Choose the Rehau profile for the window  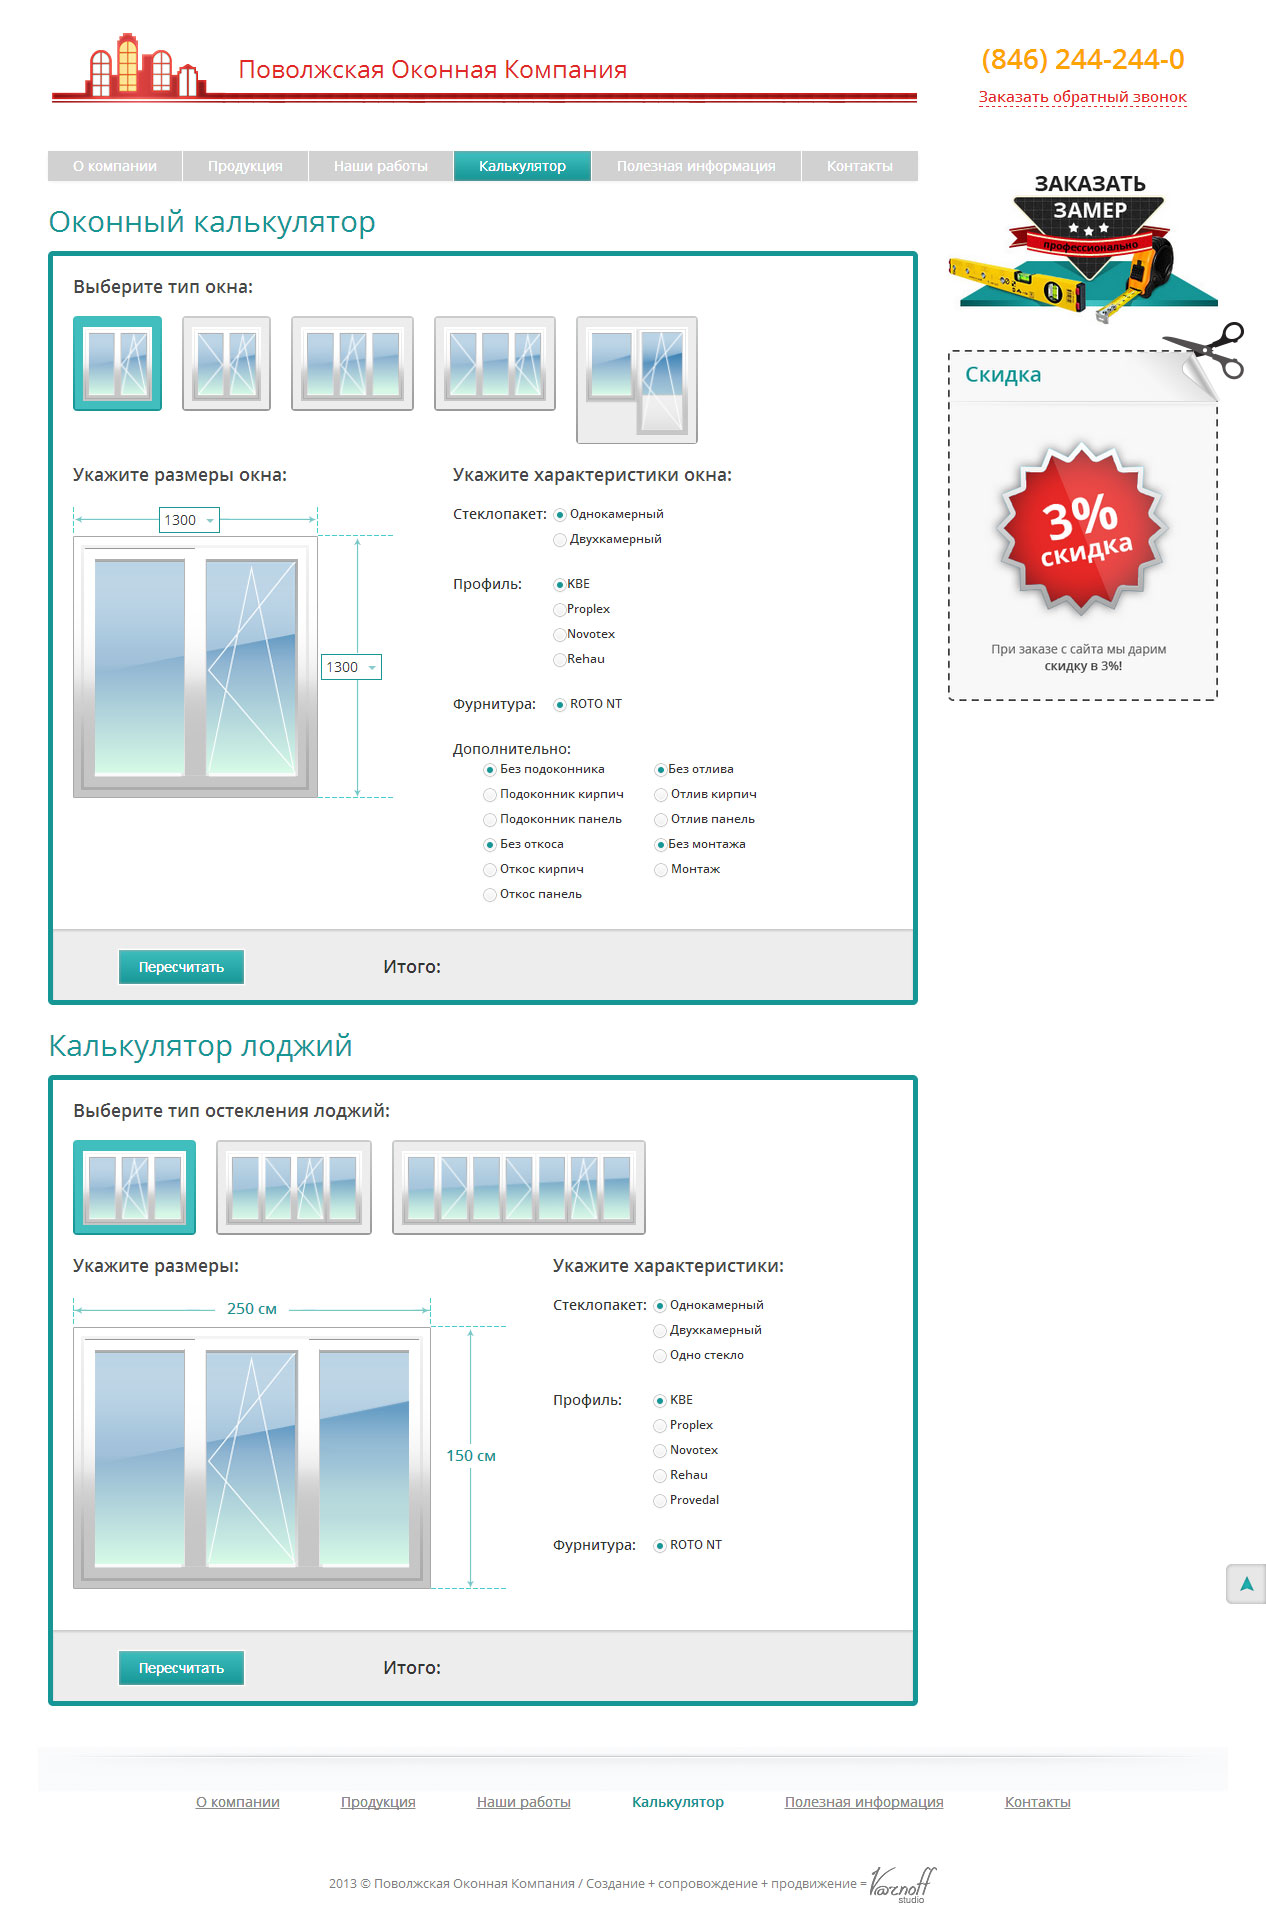tap(560, 660)
